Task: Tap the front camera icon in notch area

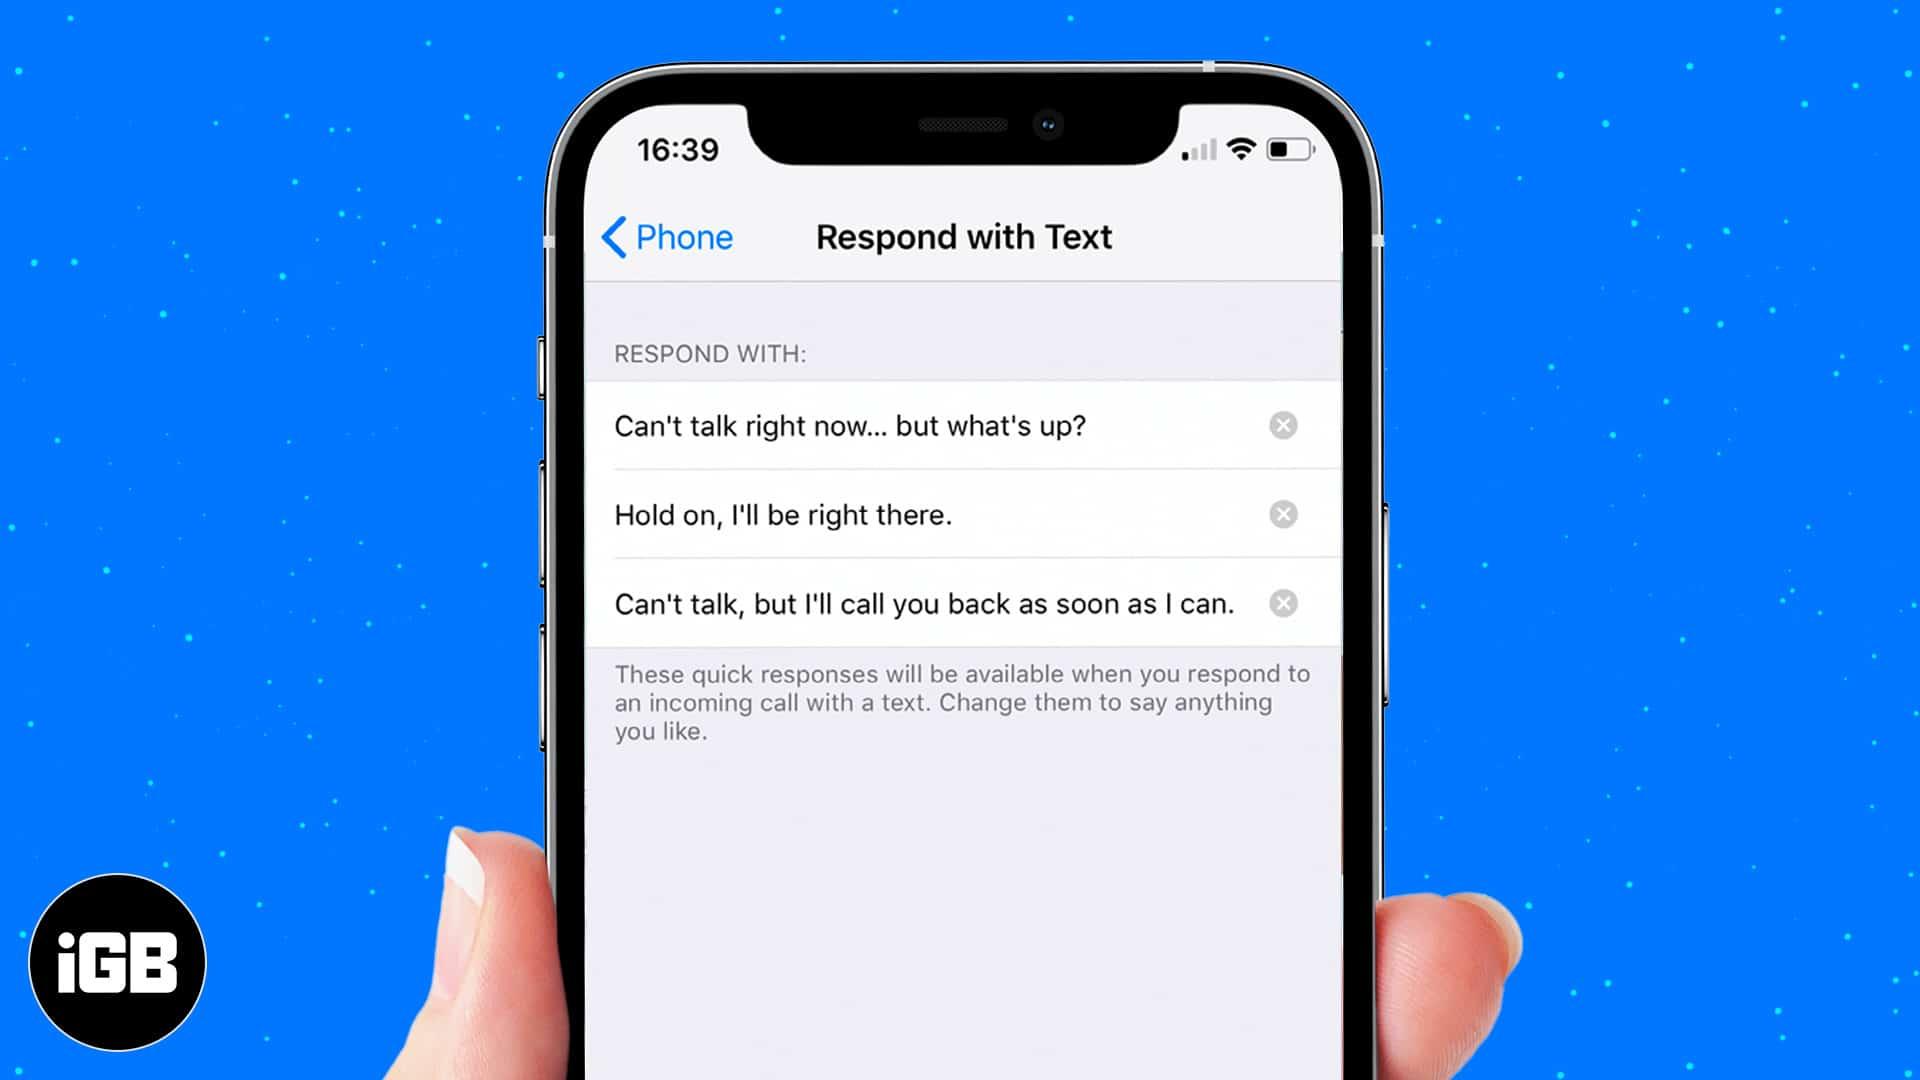Action: (x=1046, y=127)
